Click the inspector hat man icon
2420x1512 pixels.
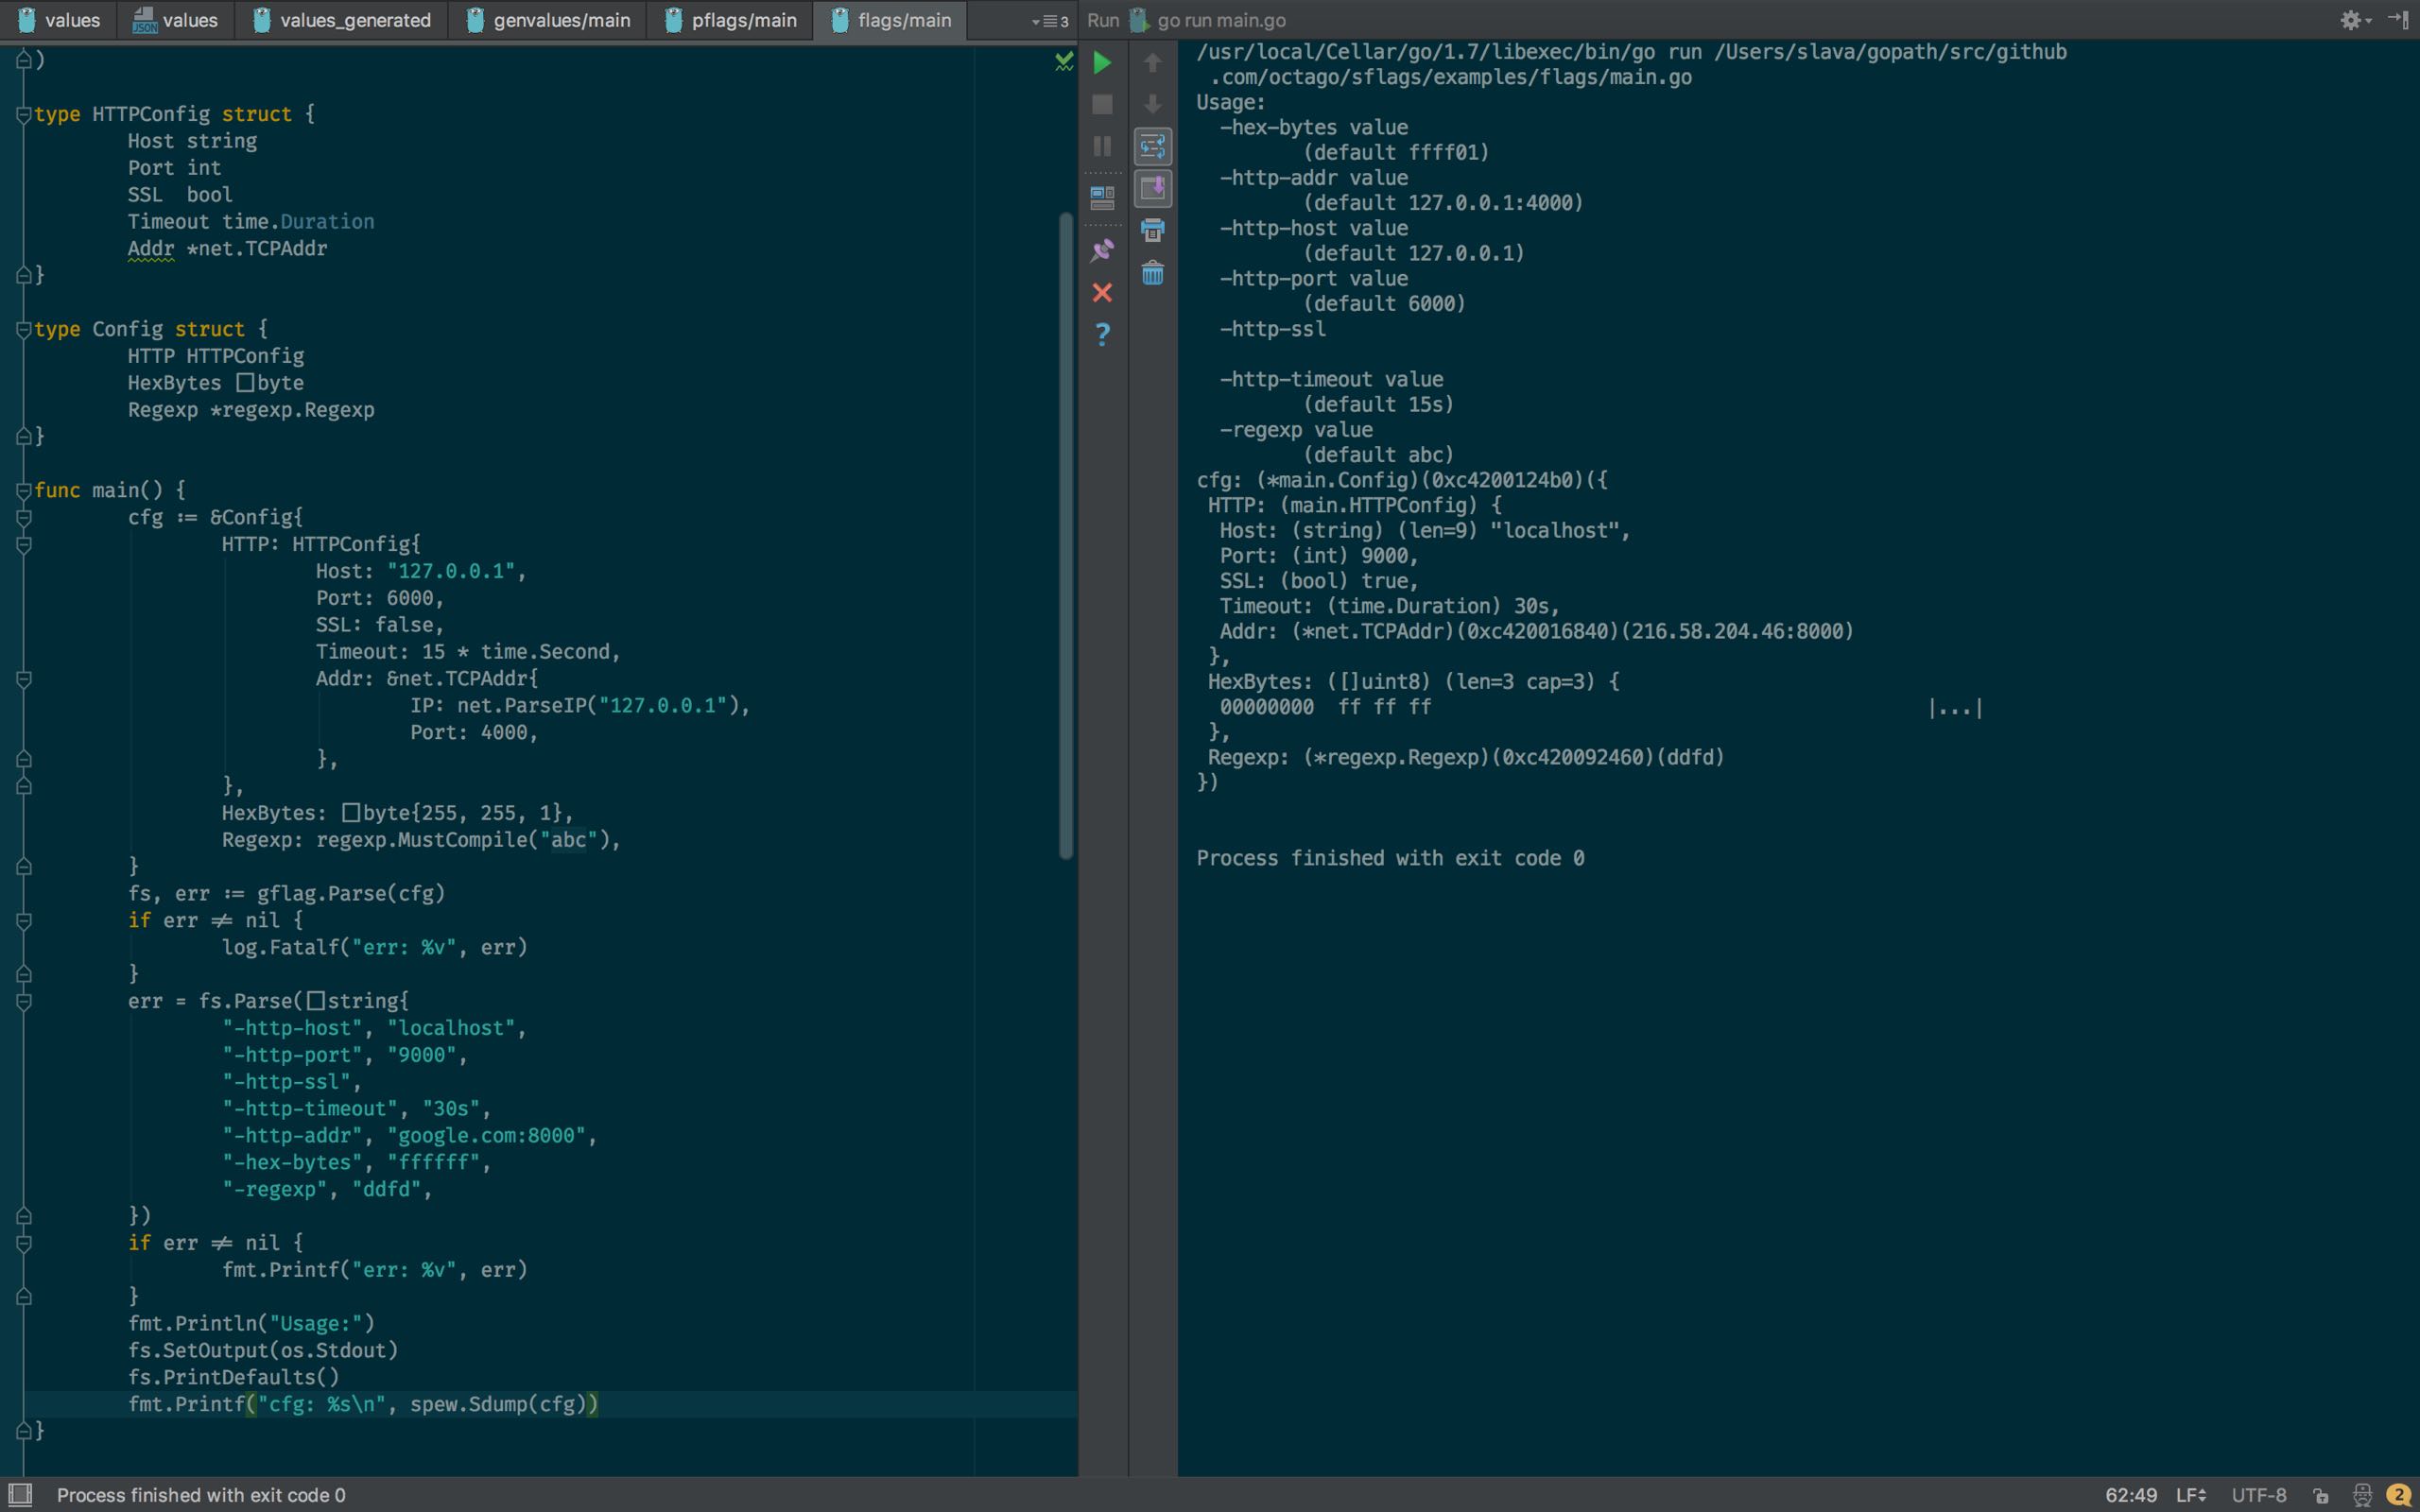point(2362,1495)
